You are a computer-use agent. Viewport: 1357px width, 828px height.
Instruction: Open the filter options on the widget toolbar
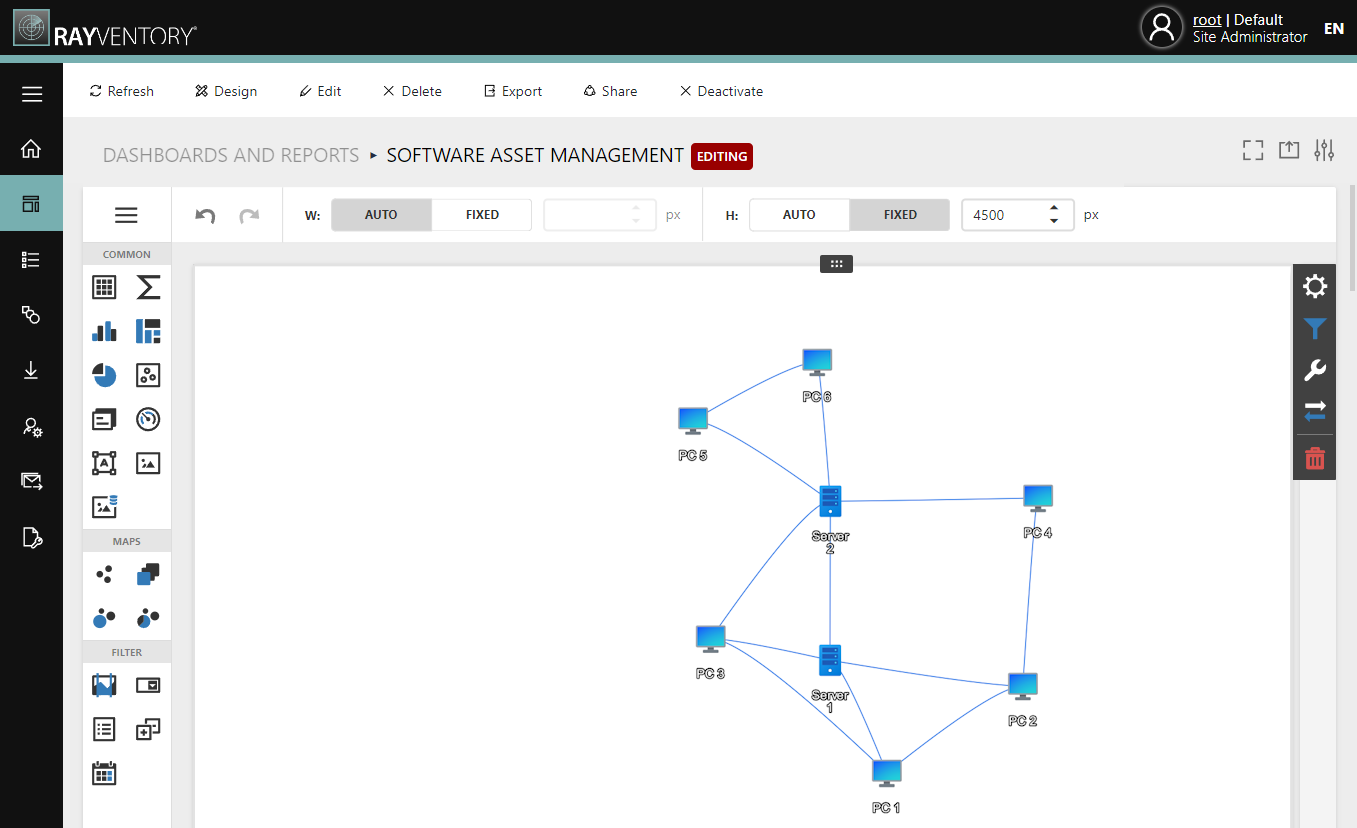1314,329
